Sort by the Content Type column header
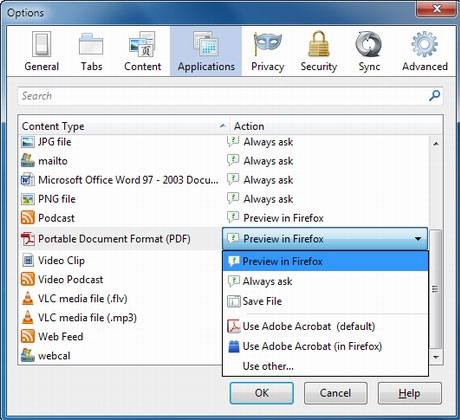The image size is (460, 420). (123, 126)
